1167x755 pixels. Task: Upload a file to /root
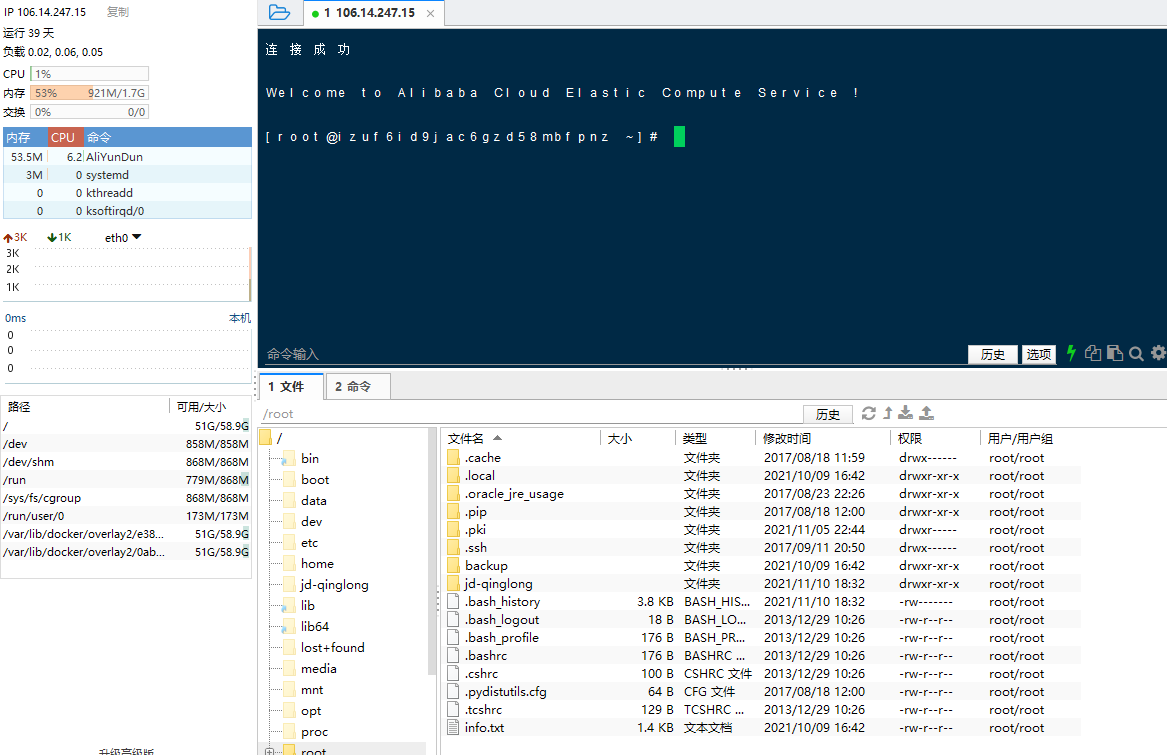926,412
